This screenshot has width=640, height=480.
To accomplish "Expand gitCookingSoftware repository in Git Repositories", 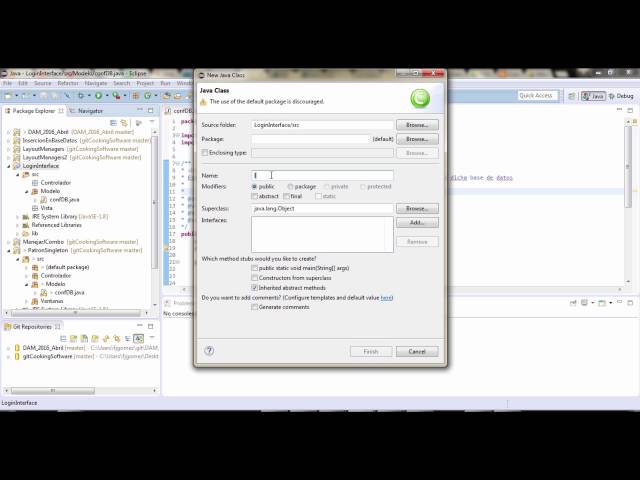I will (9, 357).
